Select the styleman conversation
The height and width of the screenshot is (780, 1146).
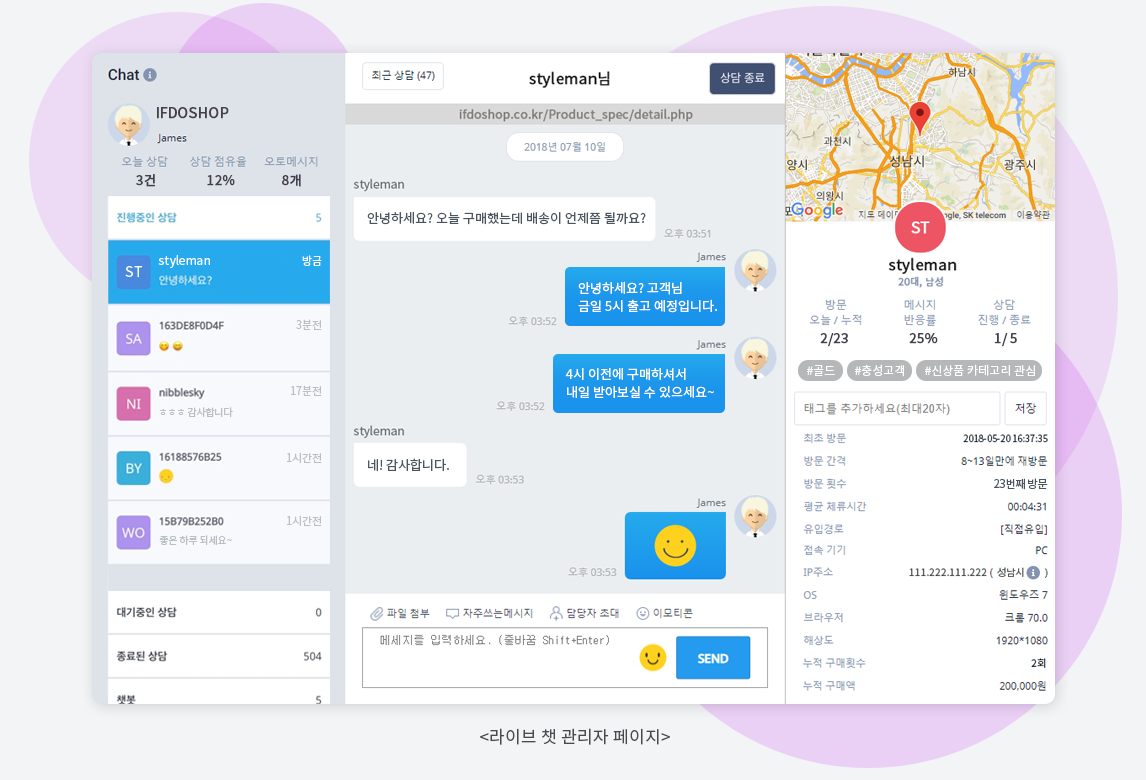click(x=219, y=271)
